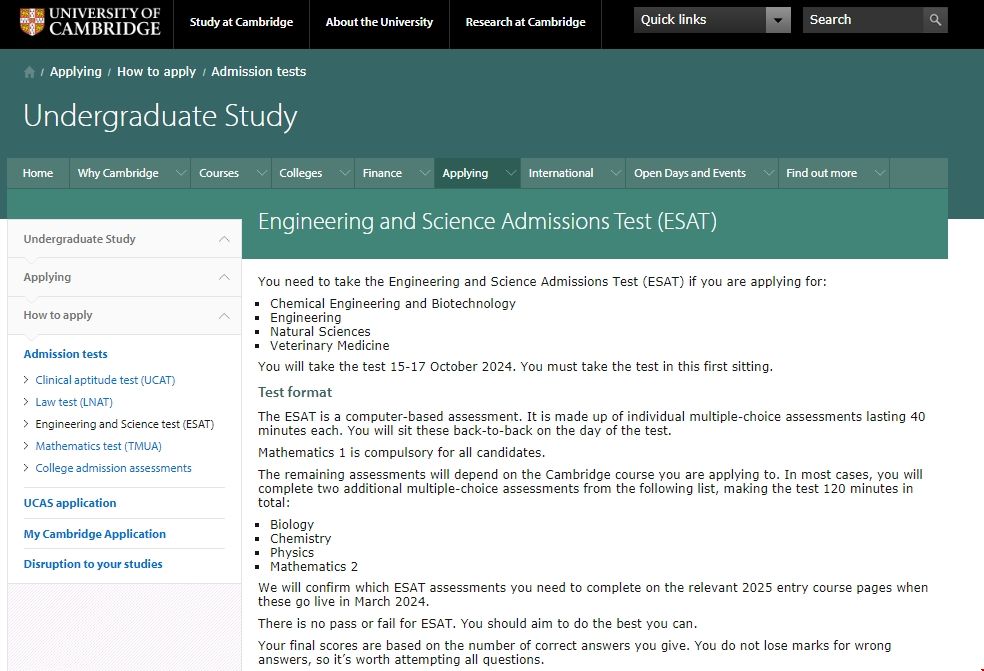Go to Mathematics test (TMUA) page
Image resolution: width=984 pixels, height=671 pixels.
(x=98, y=446)
